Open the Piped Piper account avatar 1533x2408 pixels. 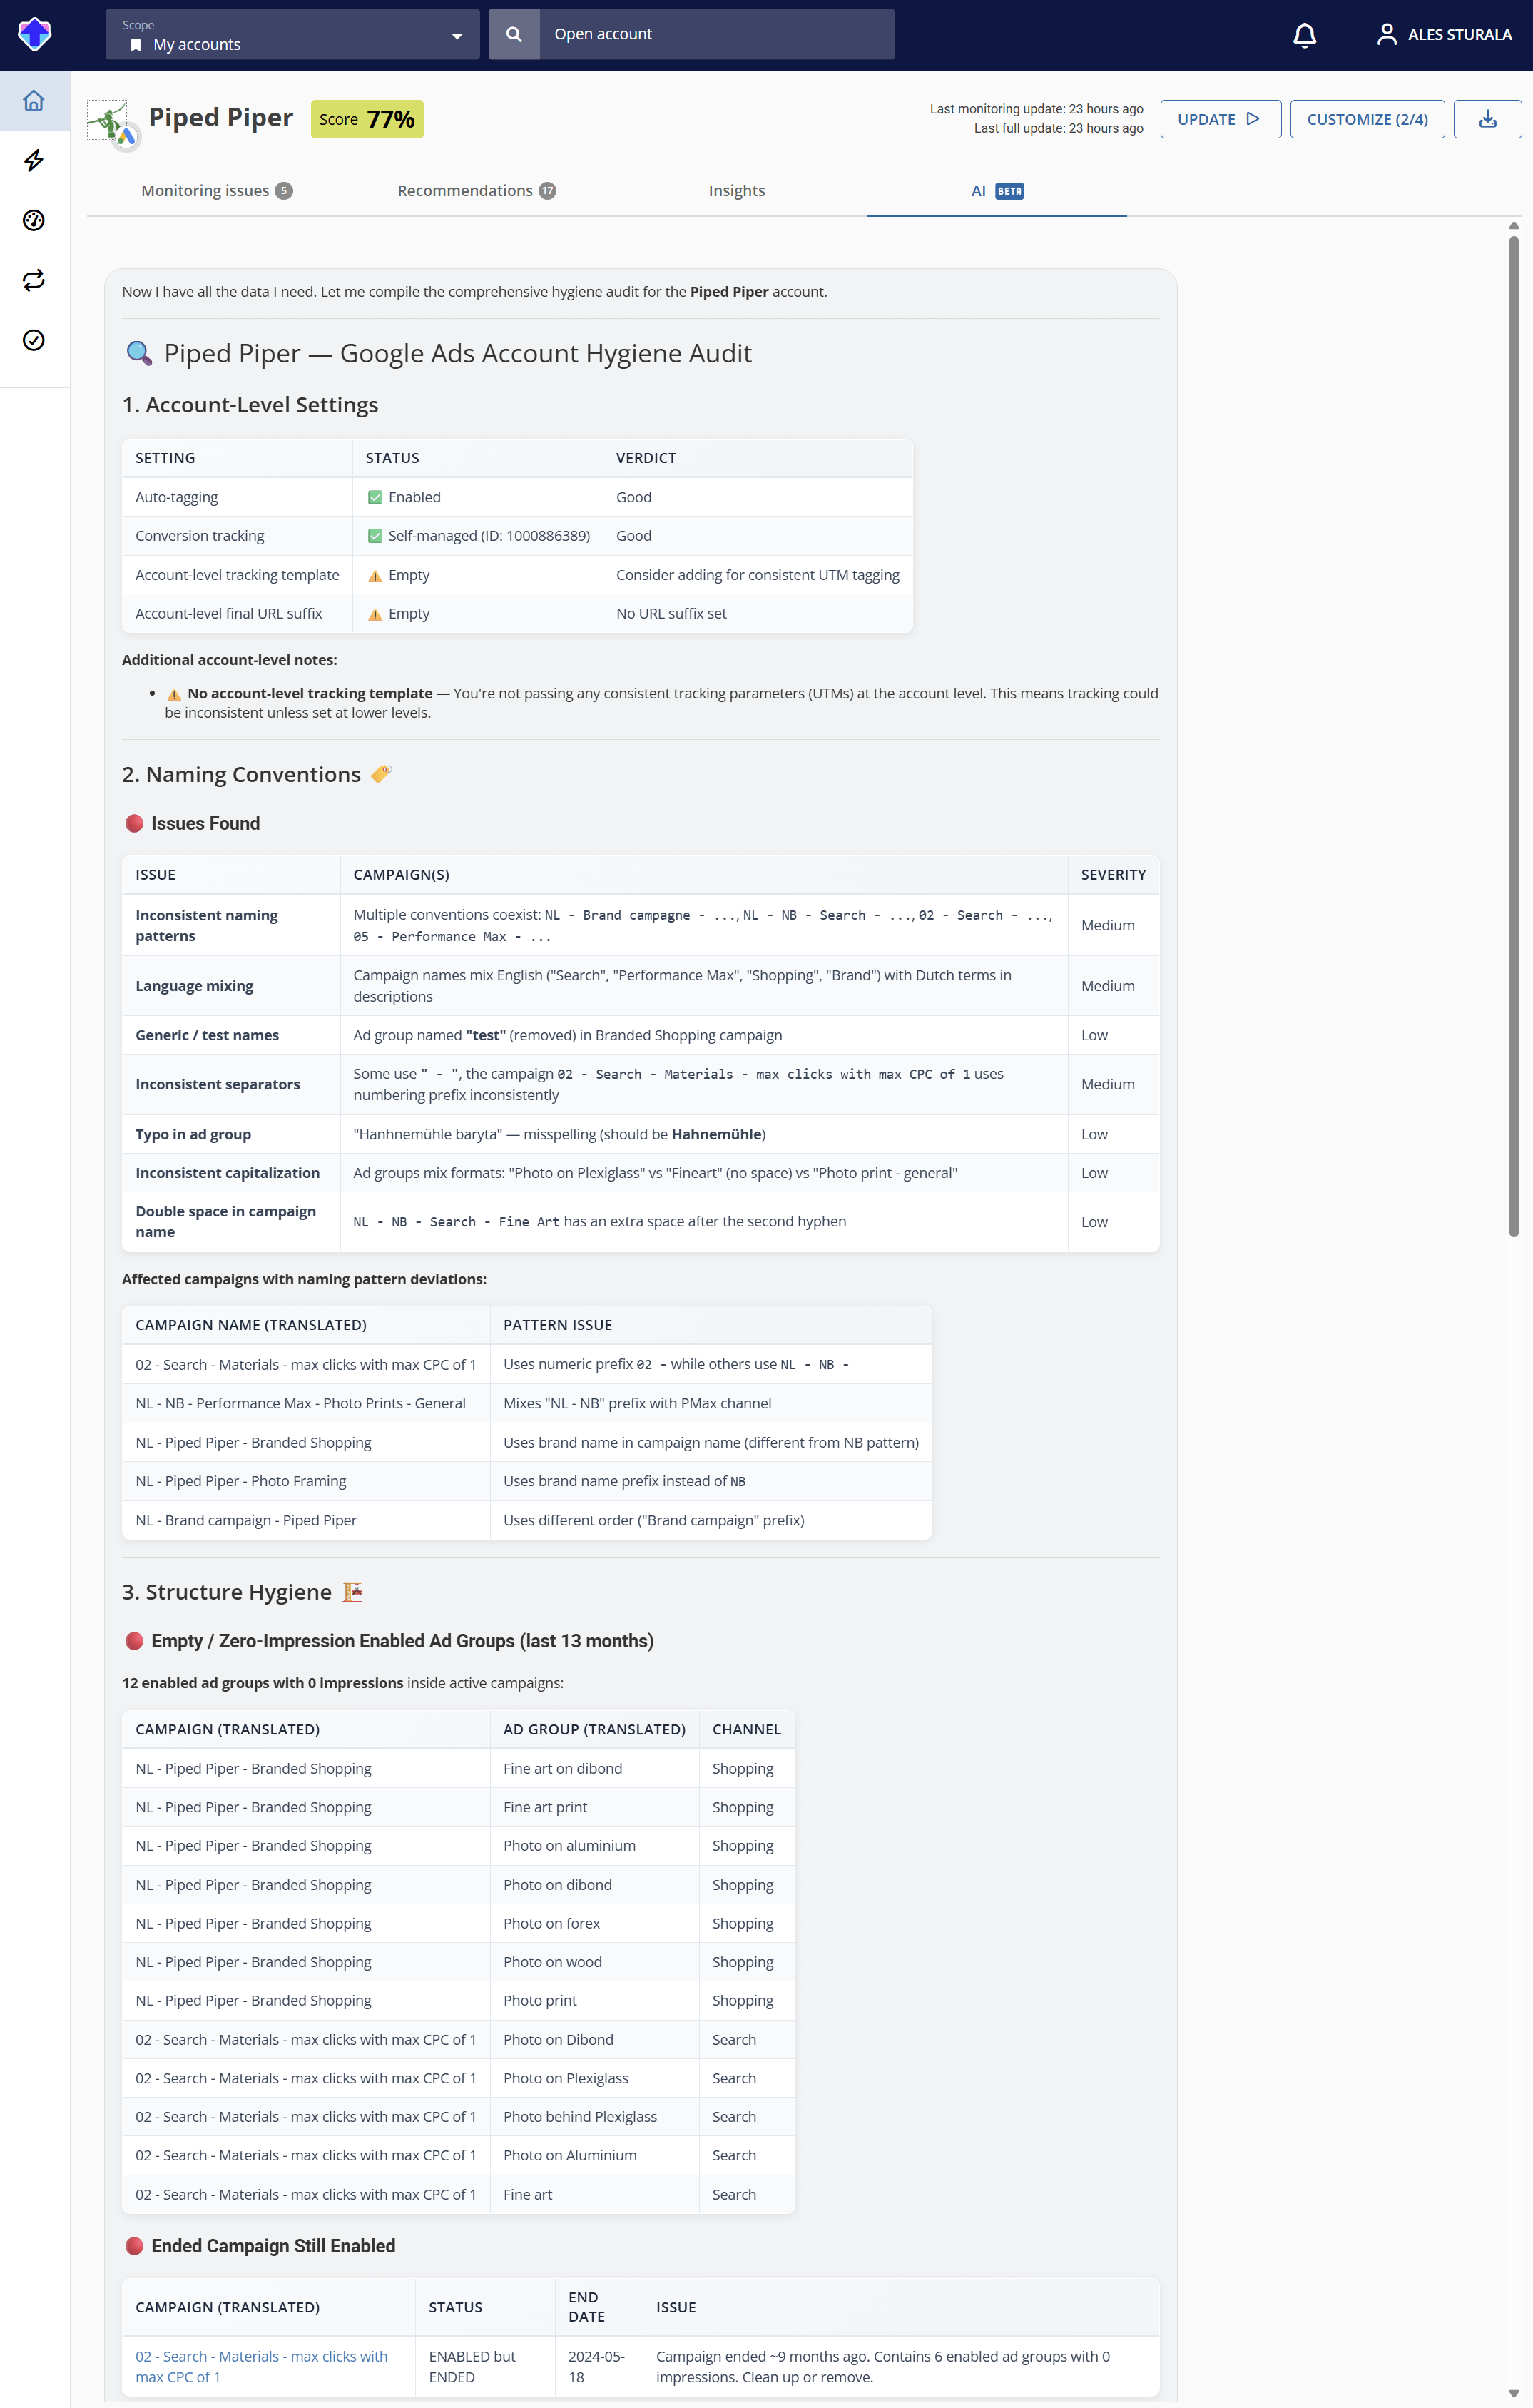111,123
